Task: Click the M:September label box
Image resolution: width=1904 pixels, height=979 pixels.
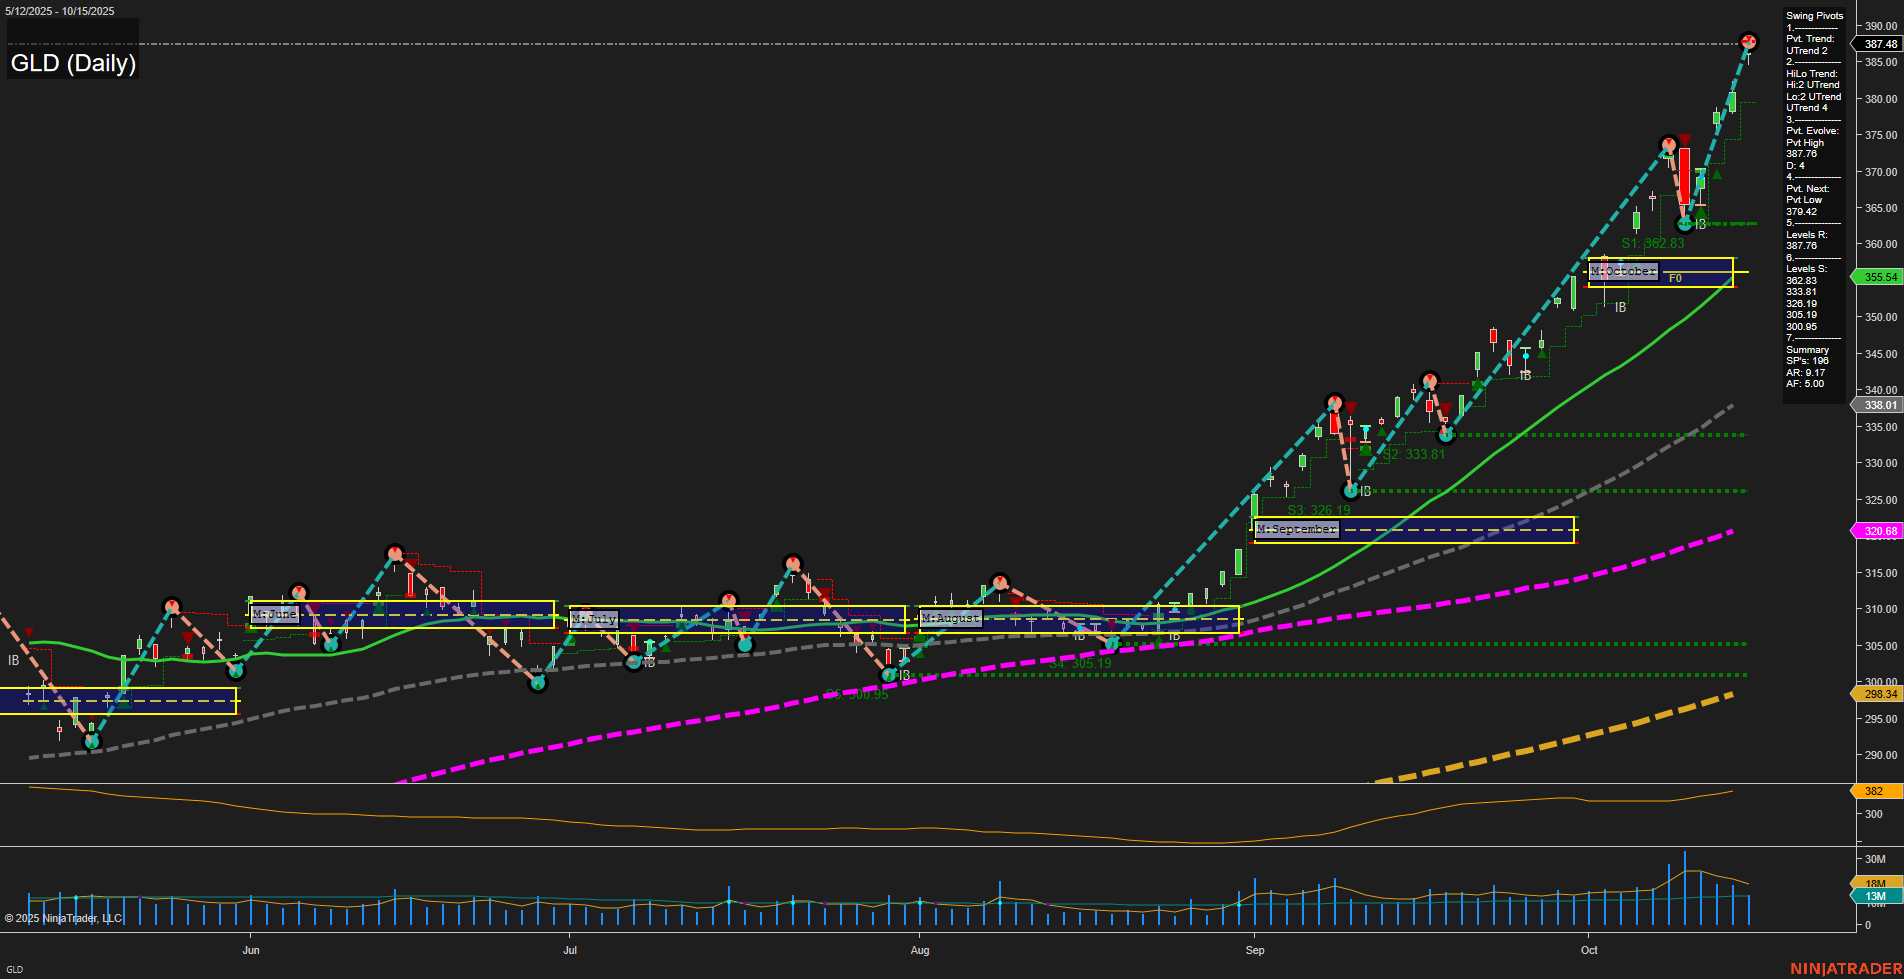Action: 1296,529
